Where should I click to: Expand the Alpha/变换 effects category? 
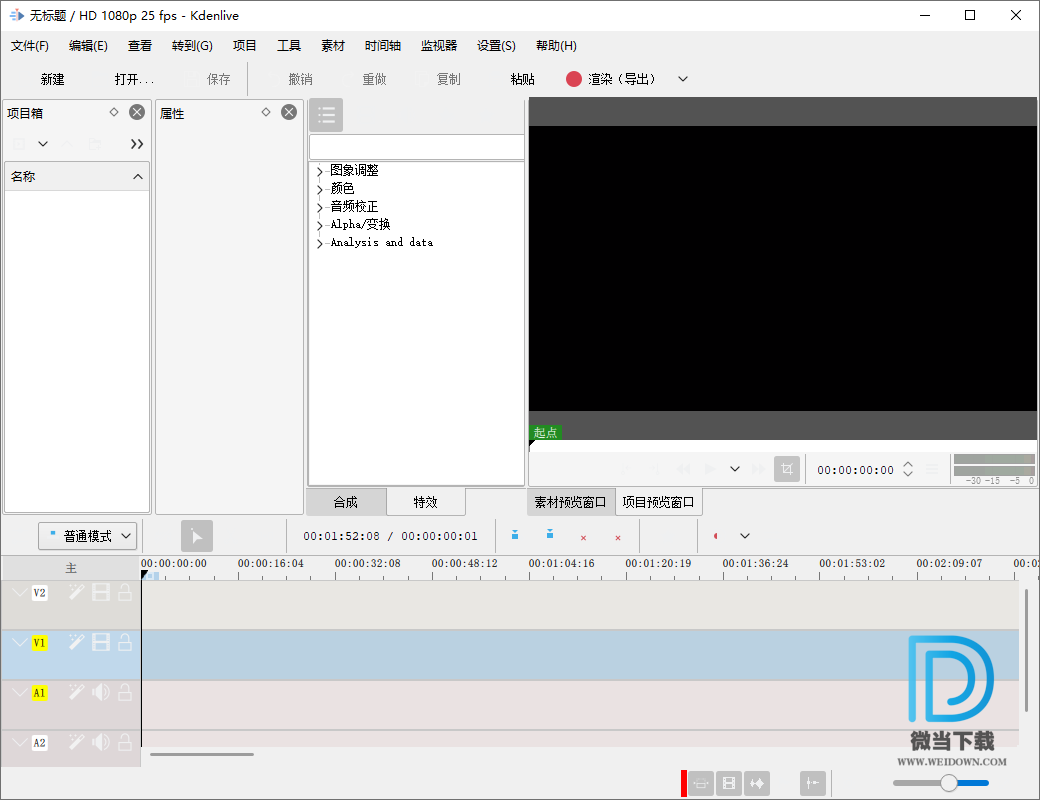(320, 225)
